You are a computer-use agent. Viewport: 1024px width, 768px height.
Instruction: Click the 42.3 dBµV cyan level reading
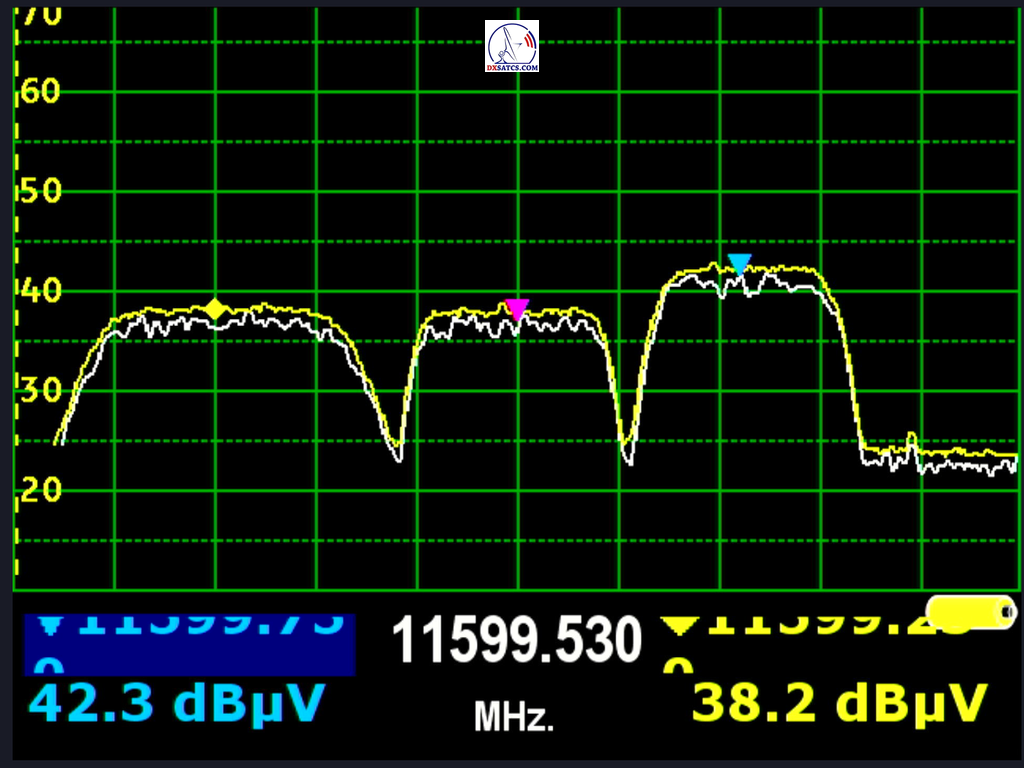(176, 703)
